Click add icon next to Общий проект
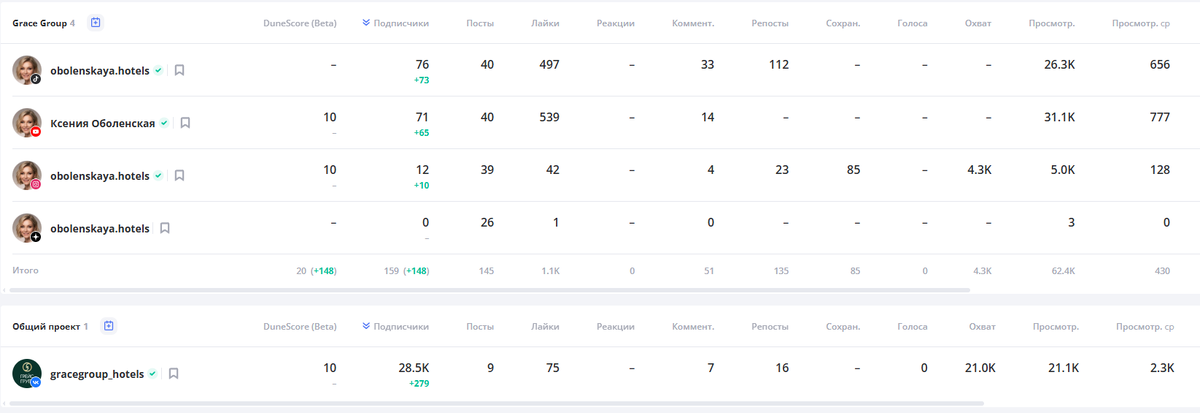Viewport: 1200px width, 413px height. pos(109,326)
